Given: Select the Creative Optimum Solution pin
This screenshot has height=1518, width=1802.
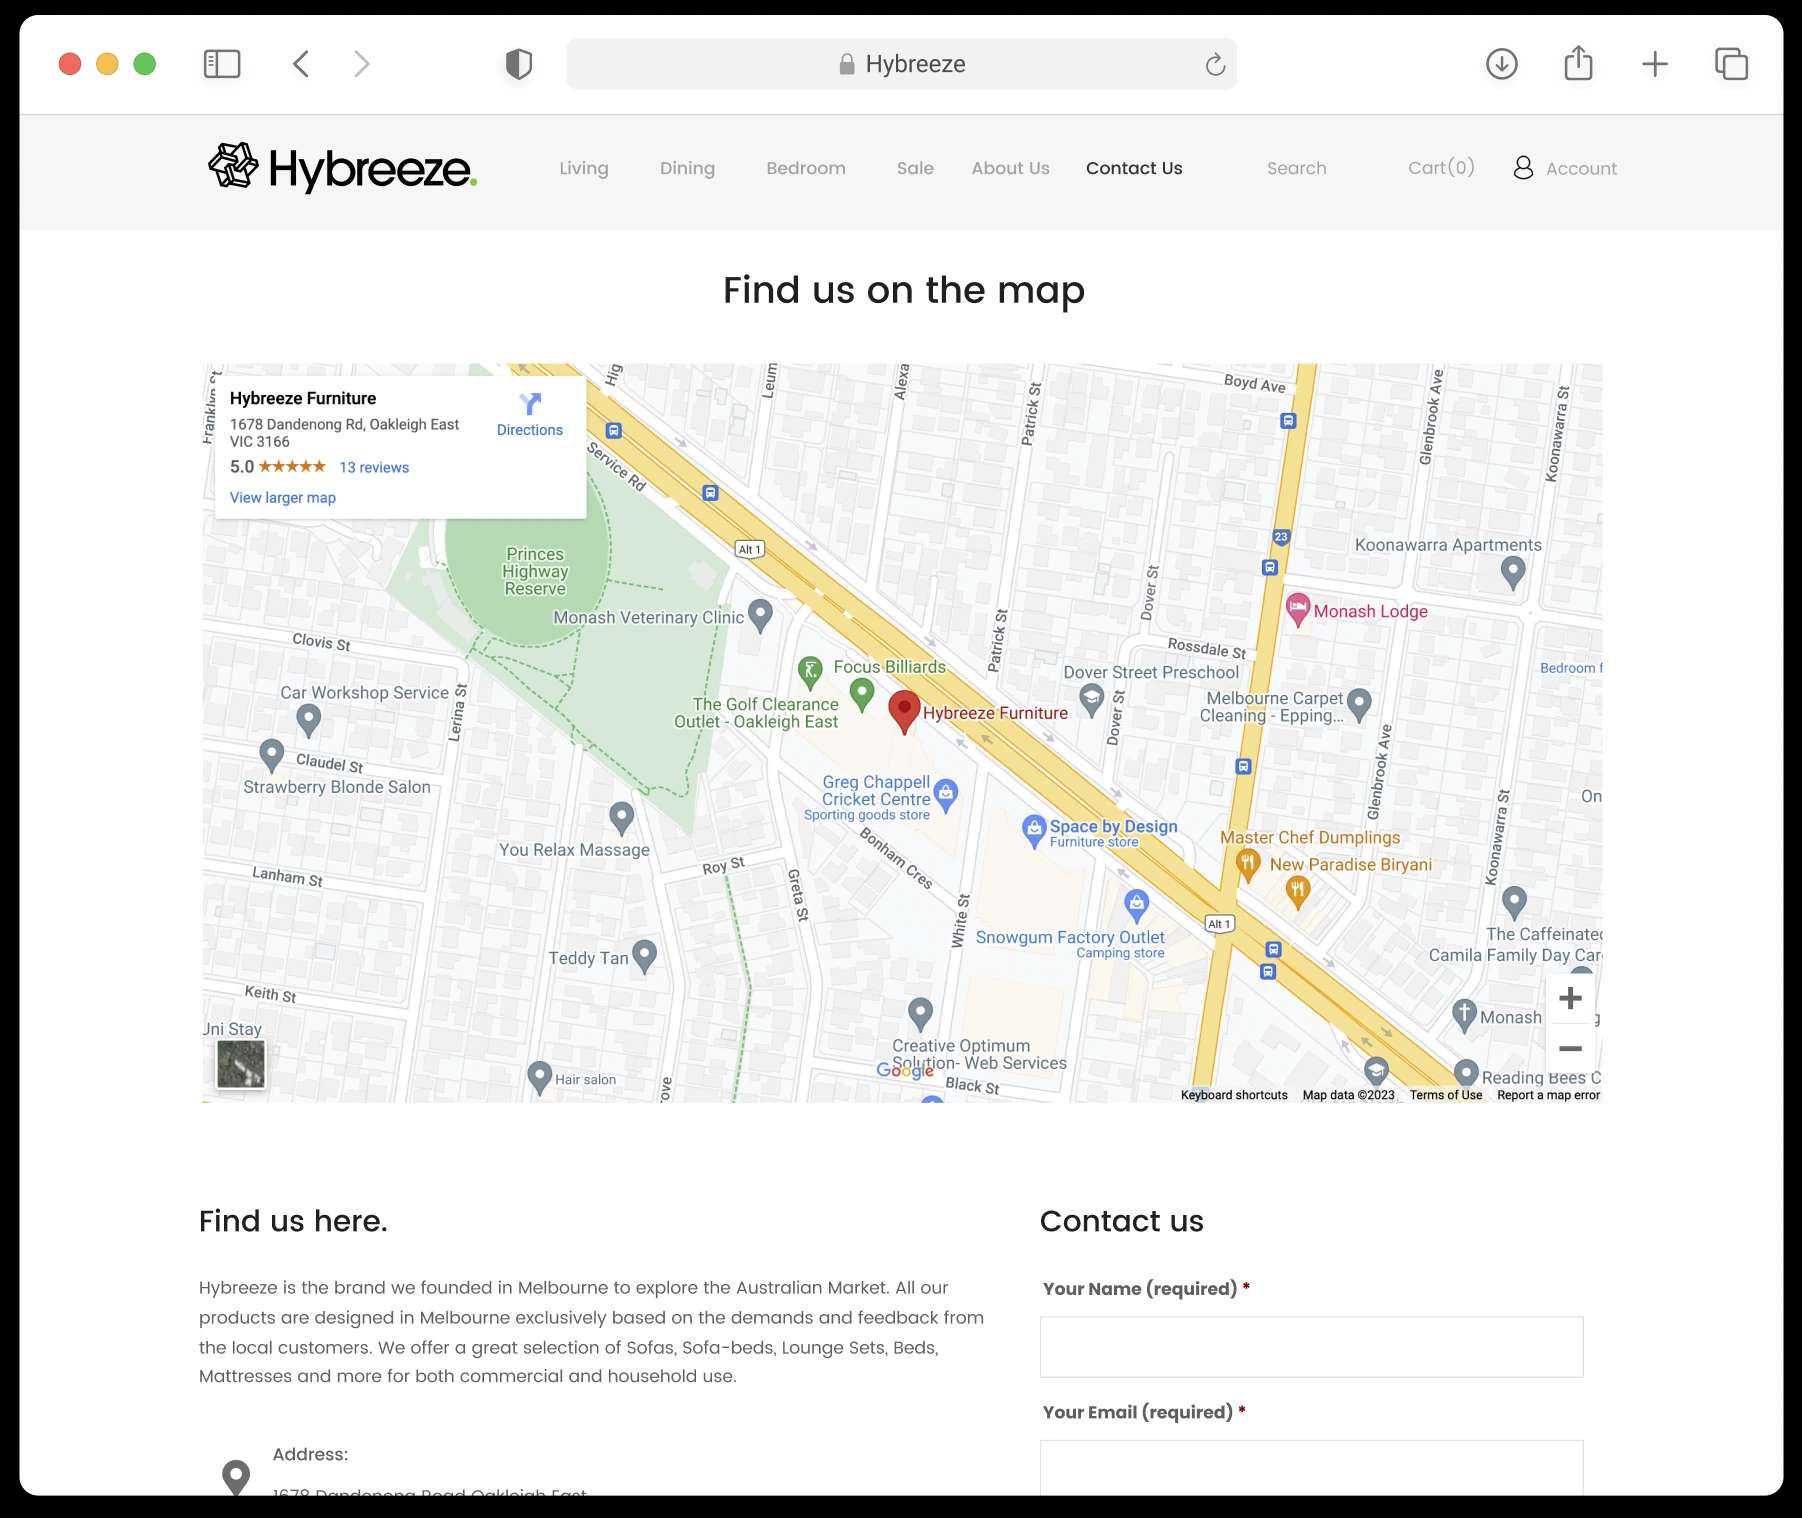Looking at the screenshot, I should [920, 1012].
